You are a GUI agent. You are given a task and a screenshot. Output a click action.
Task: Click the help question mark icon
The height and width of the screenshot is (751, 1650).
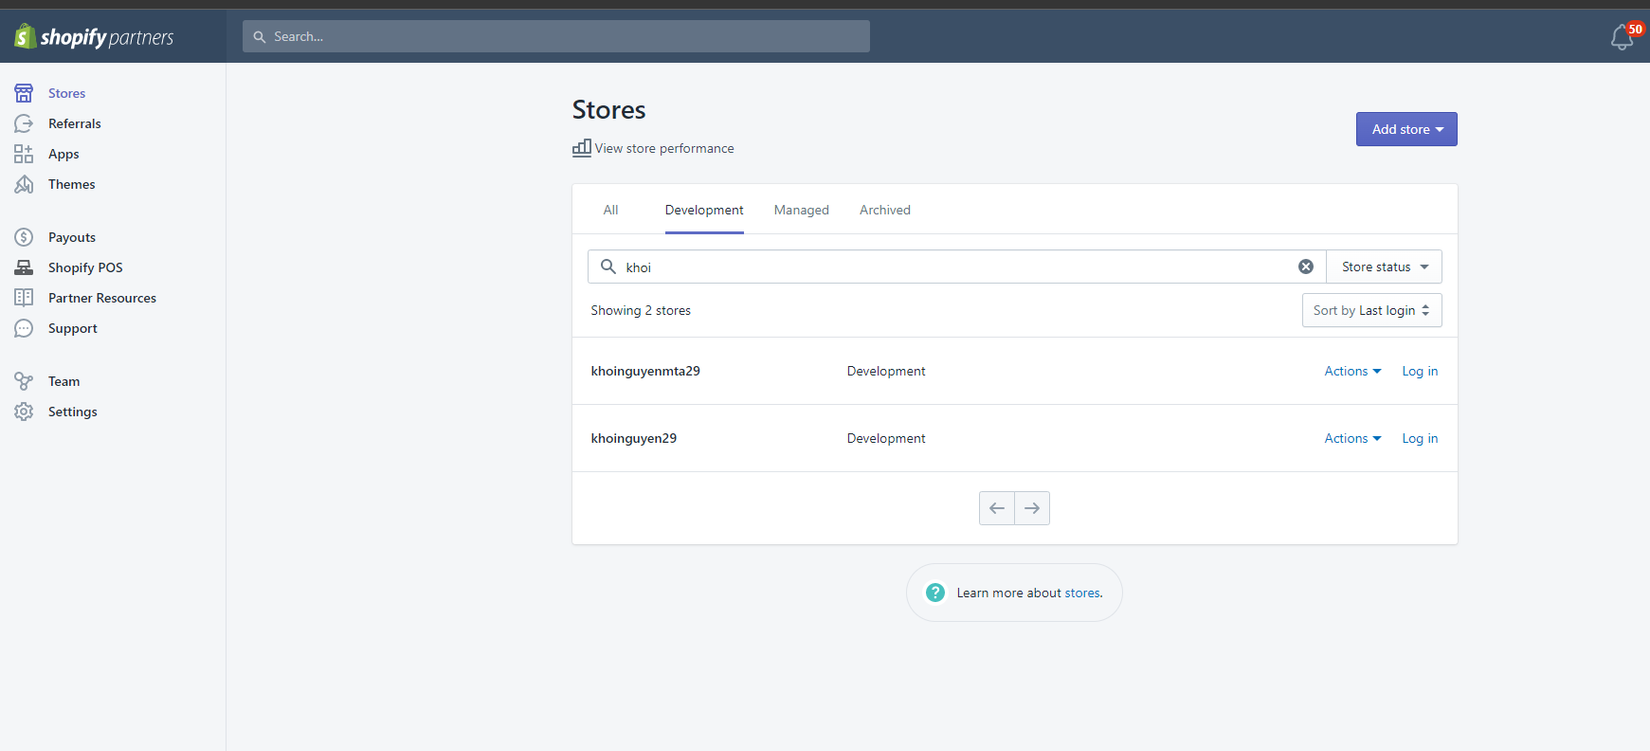[x=935, y=593]
